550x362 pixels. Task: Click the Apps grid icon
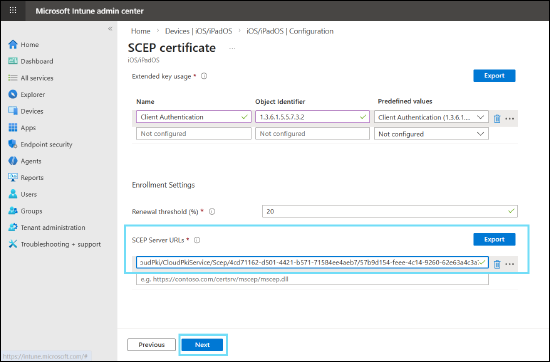[x=13, y=128]
